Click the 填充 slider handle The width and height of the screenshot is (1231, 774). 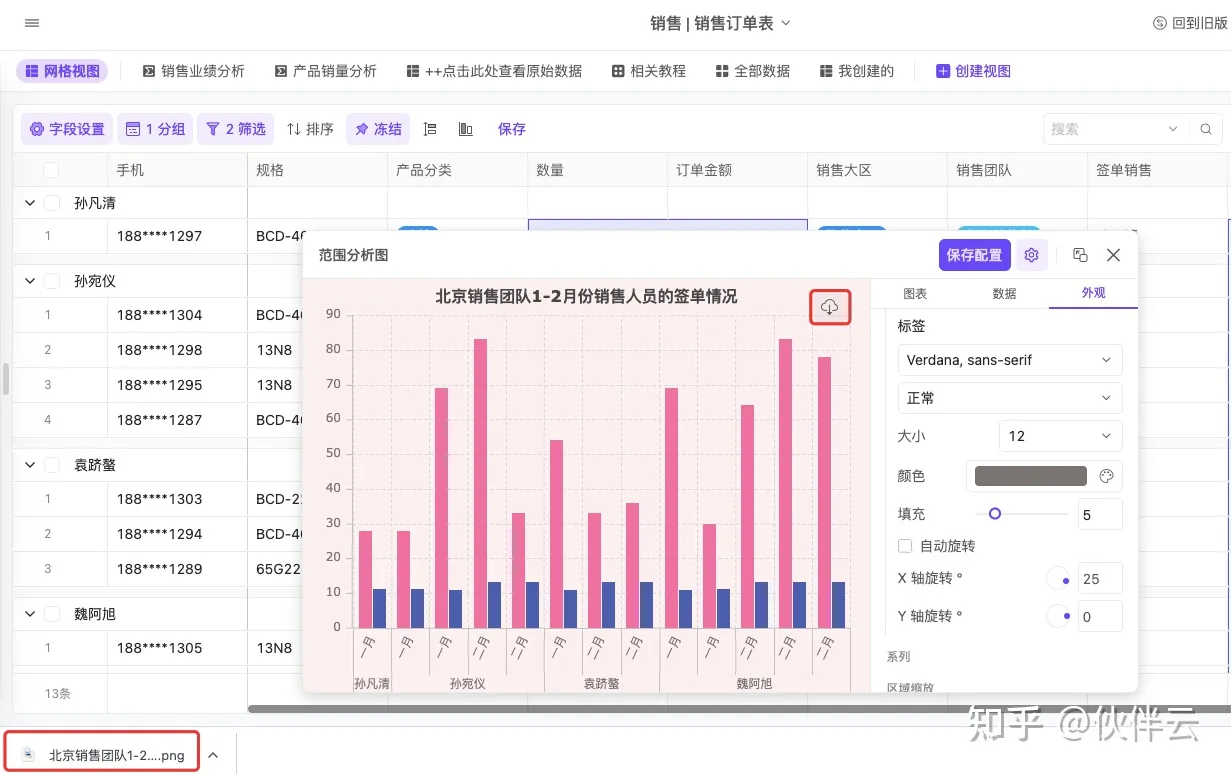click(x=994, y=514)
